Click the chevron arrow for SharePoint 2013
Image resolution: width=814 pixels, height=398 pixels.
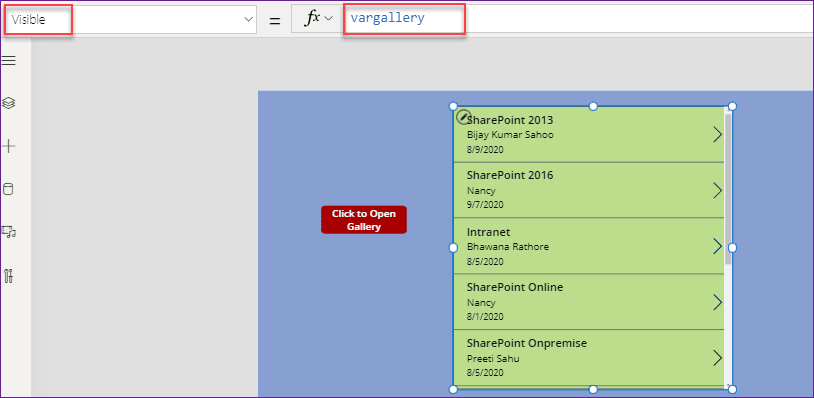717,134
